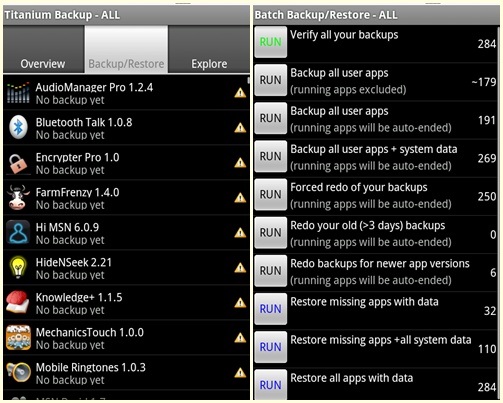Image resolution: width=503 pixels, height=403 pixels.
Task: Run Redo your old (>3 days) backups
Action: coord(270,233)
